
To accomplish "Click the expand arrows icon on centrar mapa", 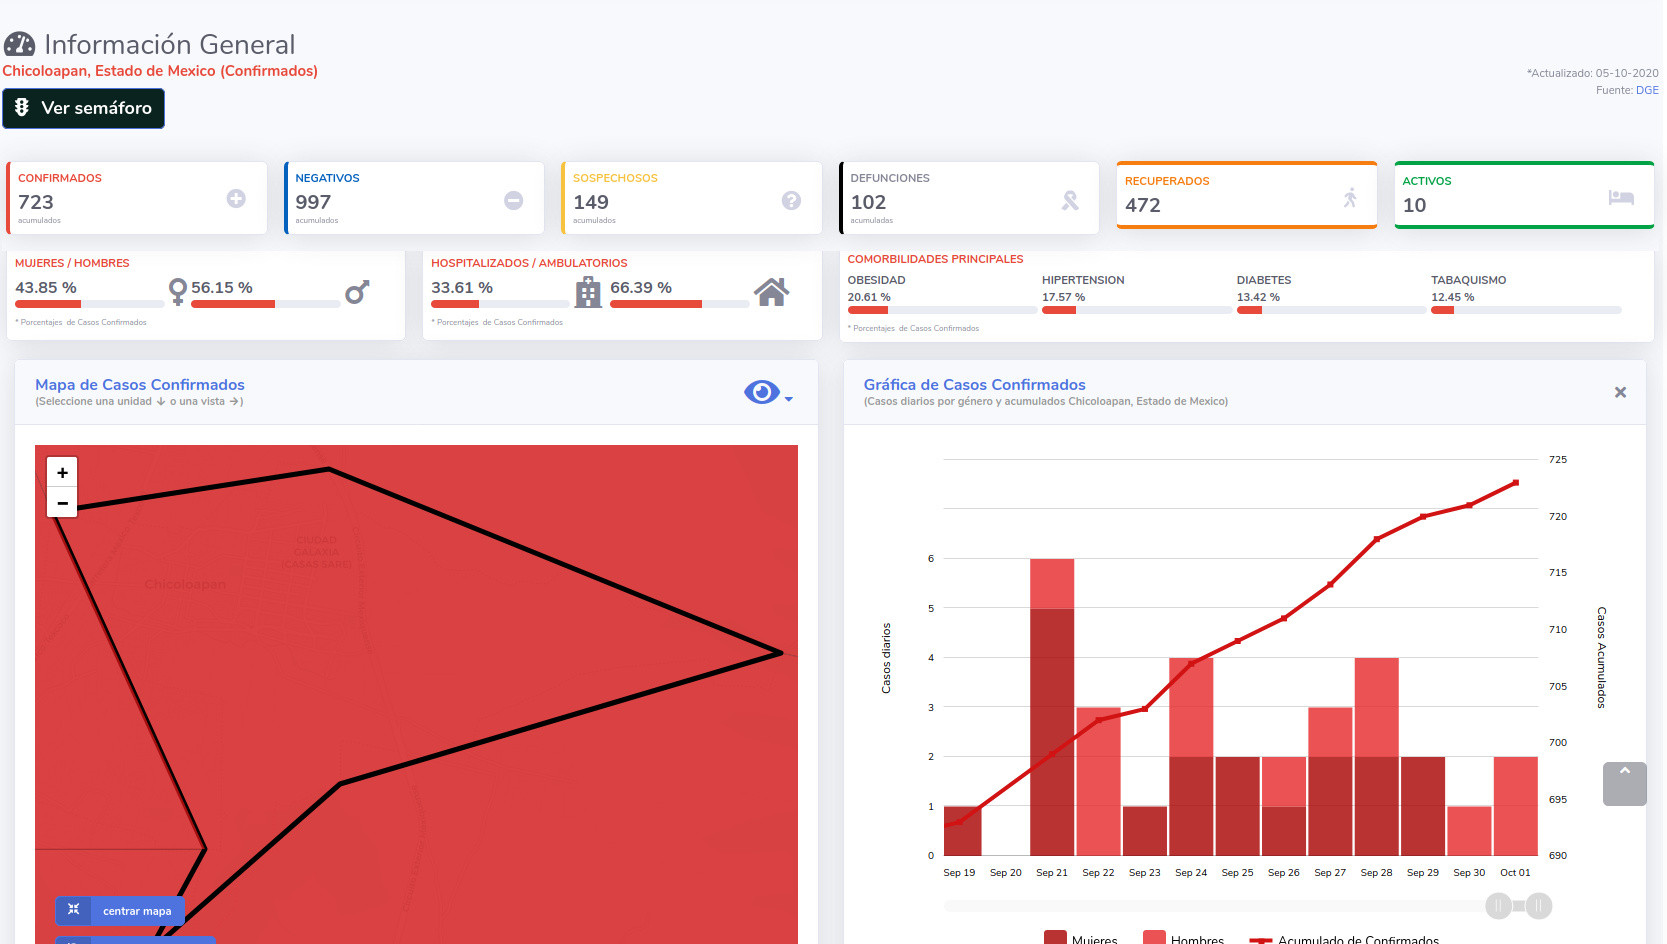I will (73, 910).
